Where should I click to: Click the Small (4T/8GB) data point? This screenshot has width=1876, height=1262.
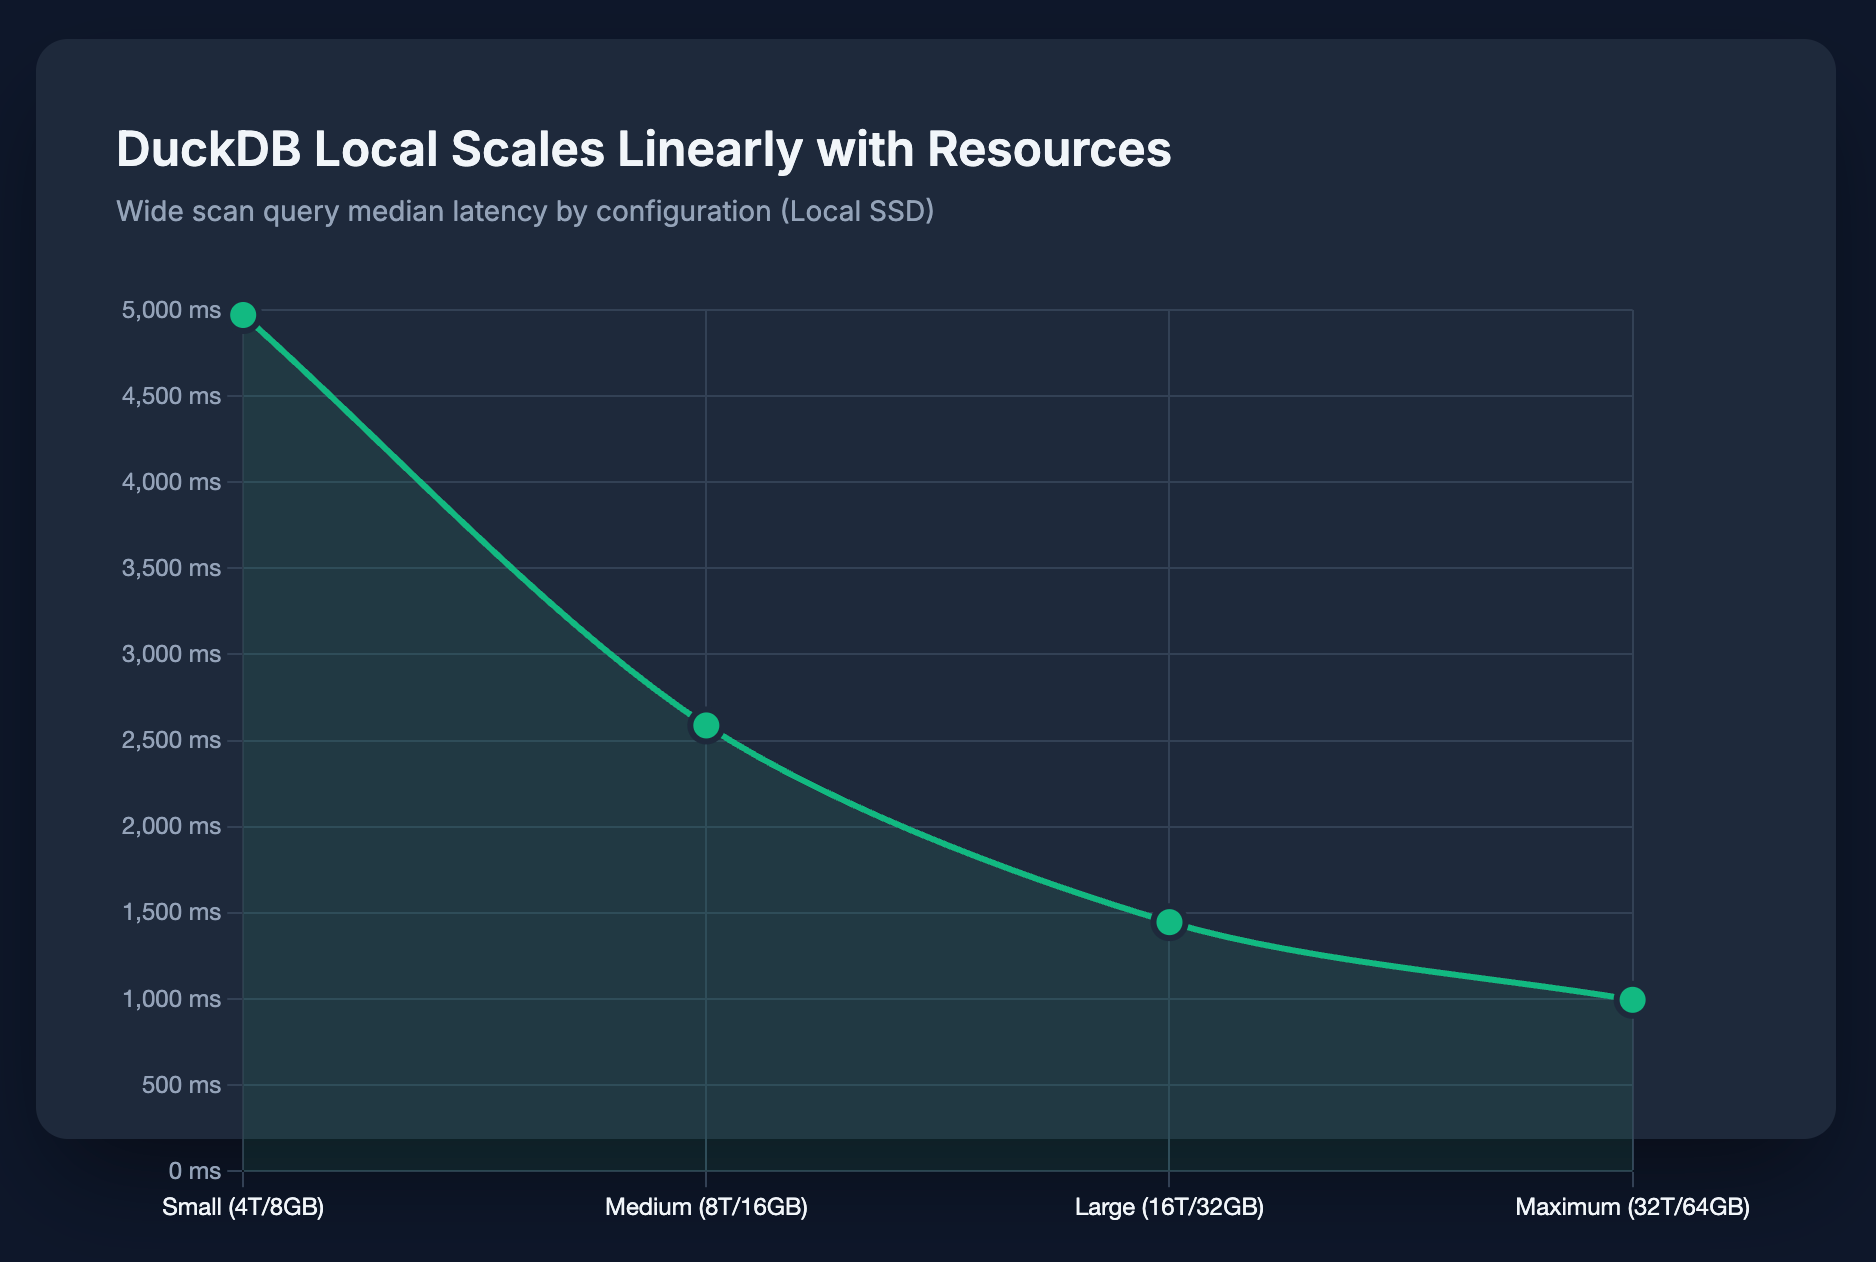(x=243, y=315)
